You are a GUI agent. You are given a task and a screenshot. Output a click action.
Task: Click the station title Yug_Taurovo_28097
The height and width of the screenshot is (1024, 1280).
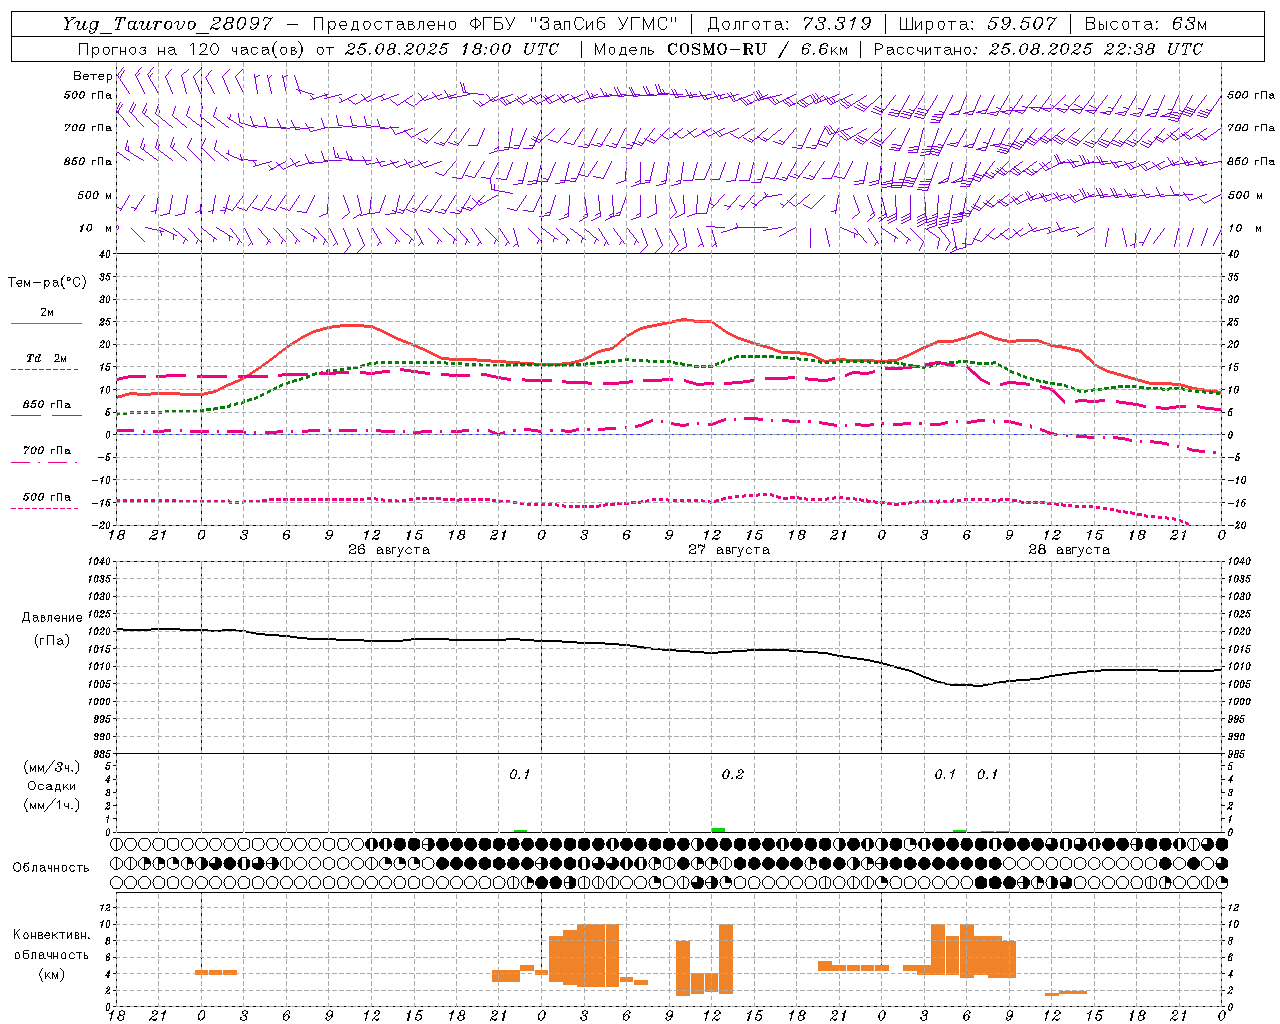click(168, 24)
